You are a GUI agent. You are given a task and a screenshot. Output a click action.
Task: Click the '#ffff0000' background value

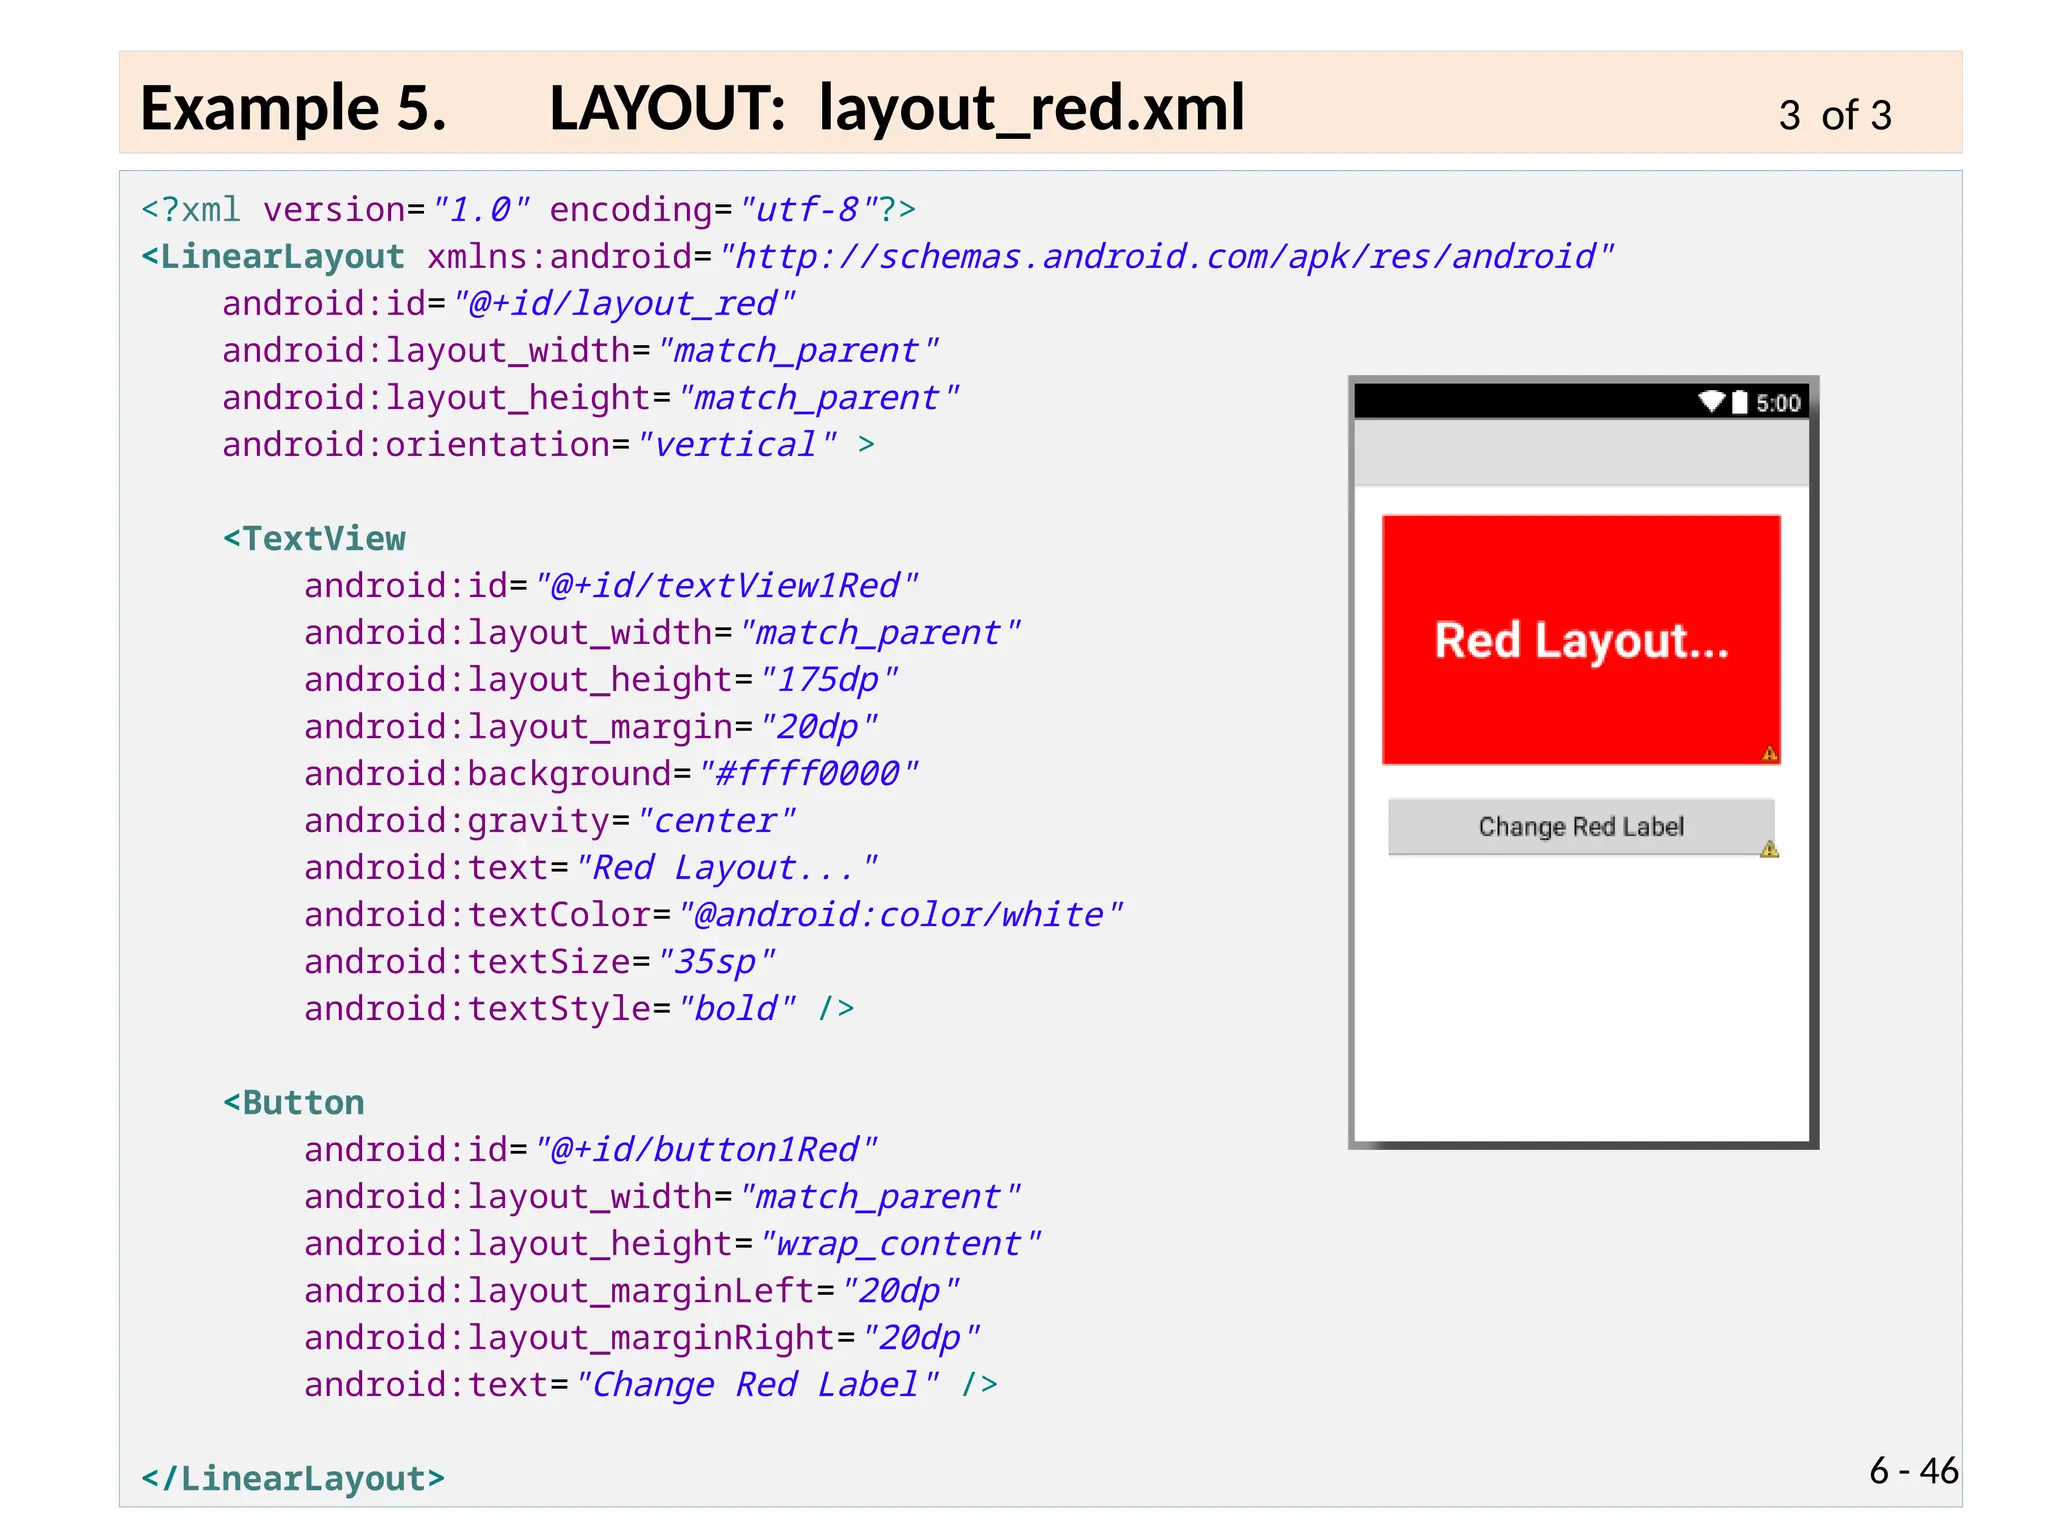point(808,773)
